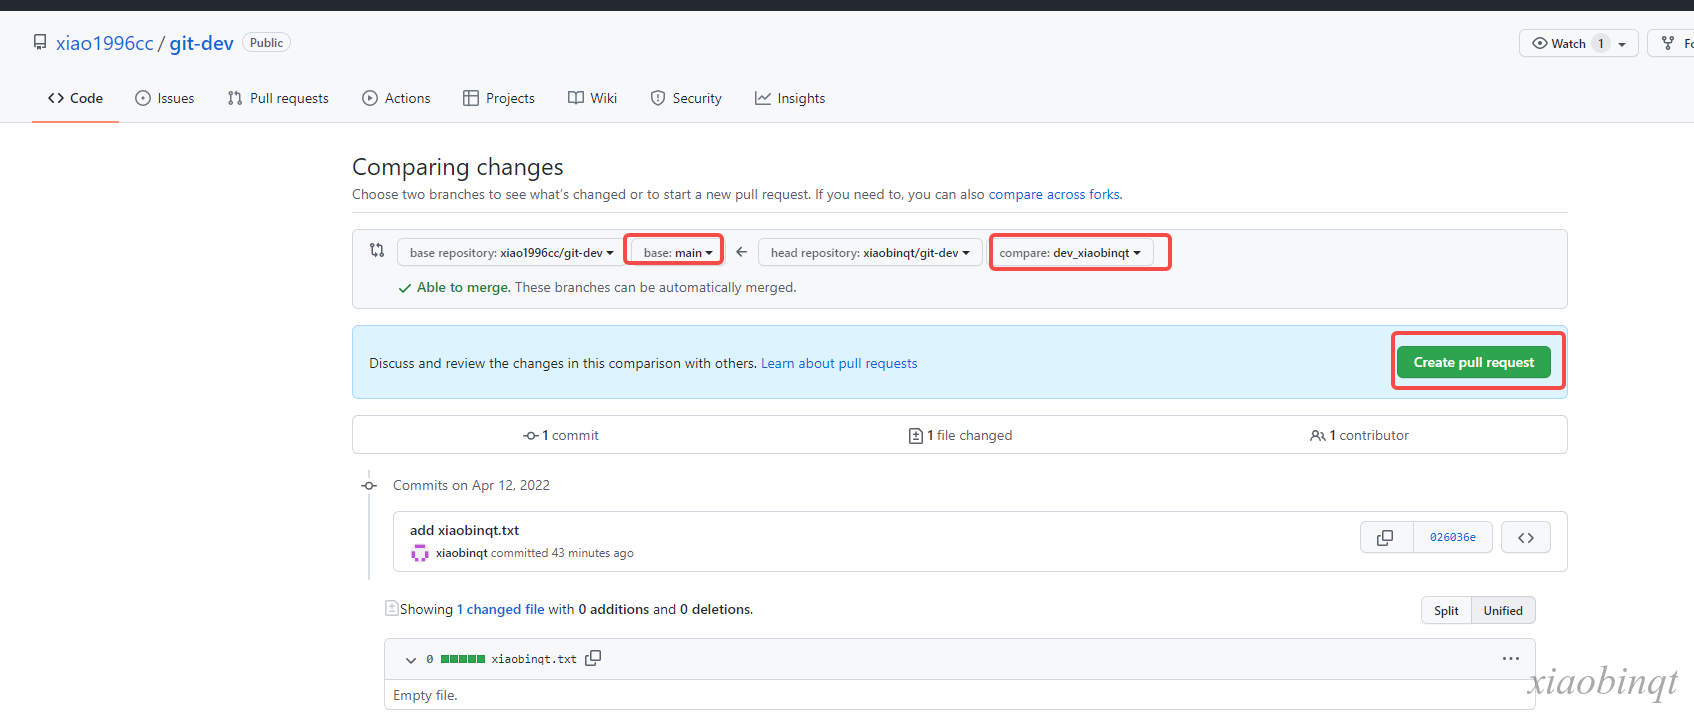This screenshot has width=1694, height=725.
Task: Open the add xiaobinqt.txt commit
Action: coord(464,530)
